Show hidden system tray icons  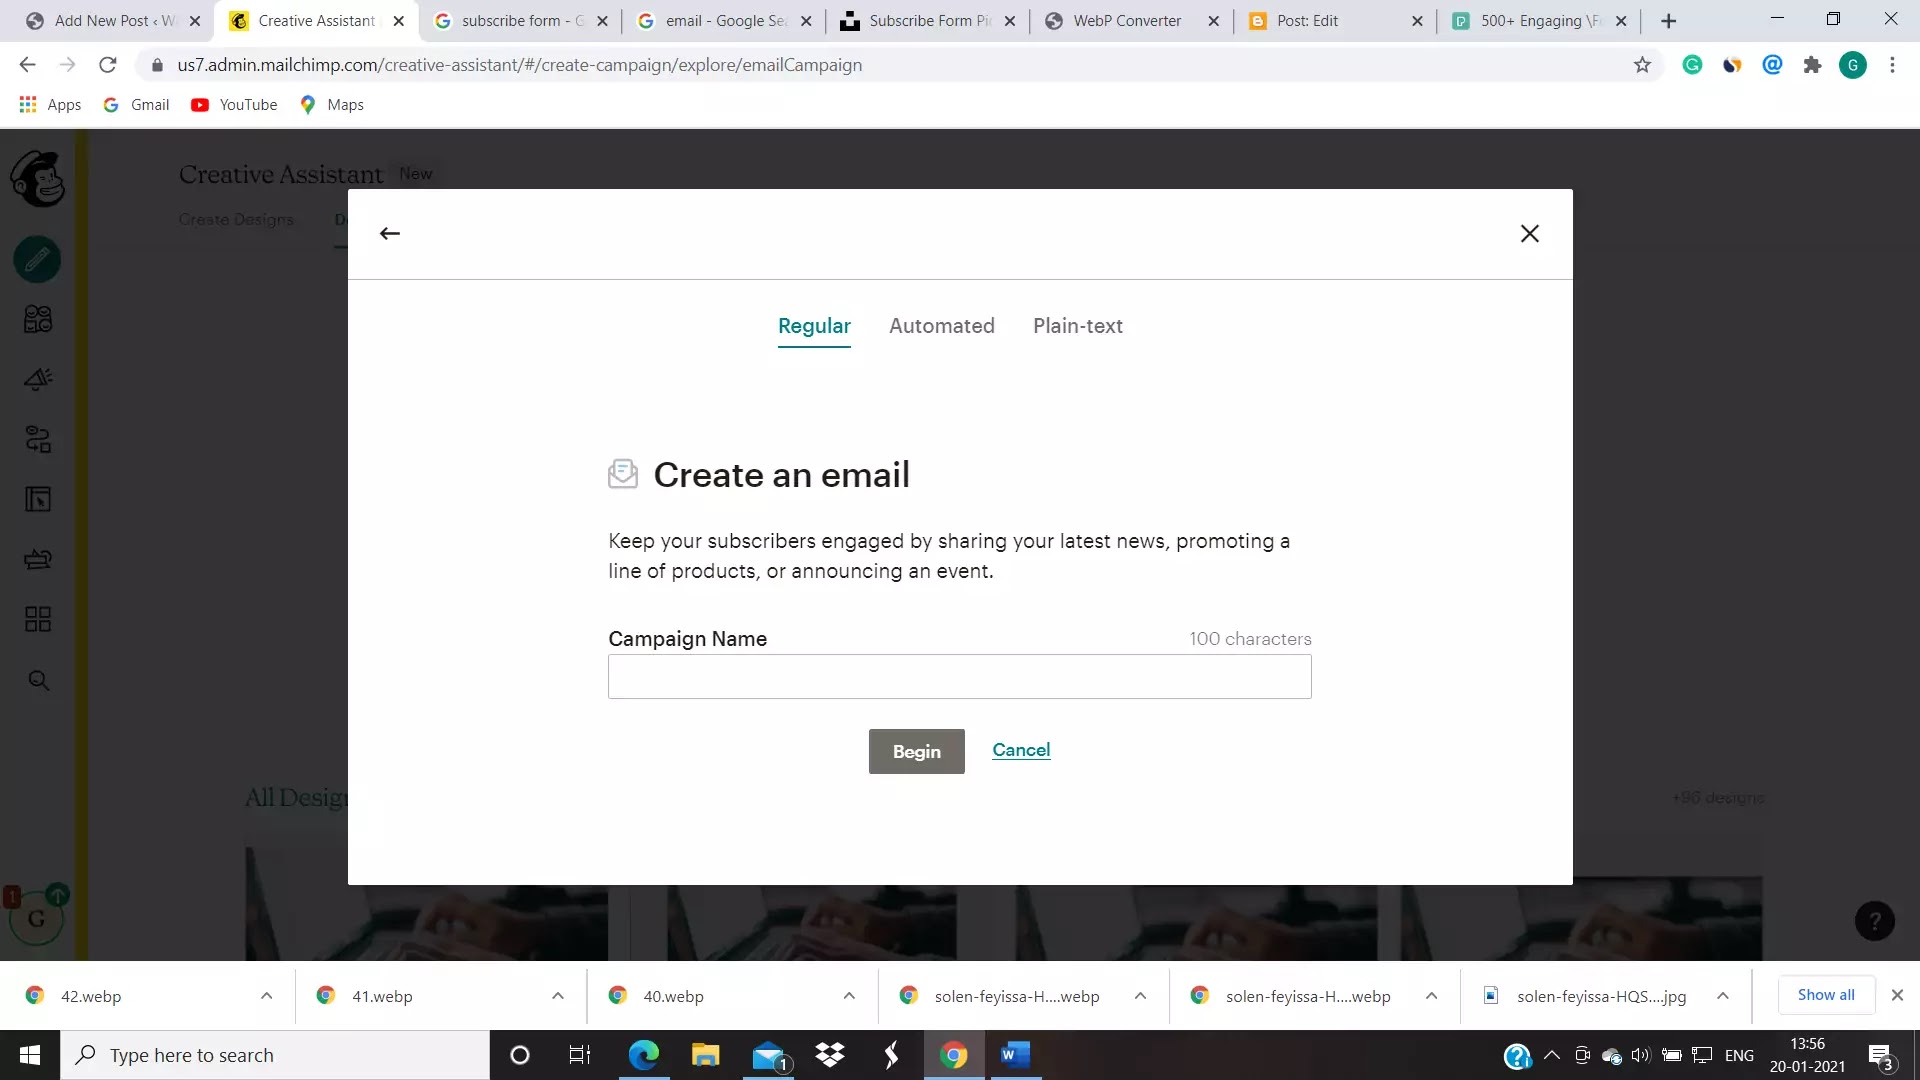[x=1552, y=1055]
